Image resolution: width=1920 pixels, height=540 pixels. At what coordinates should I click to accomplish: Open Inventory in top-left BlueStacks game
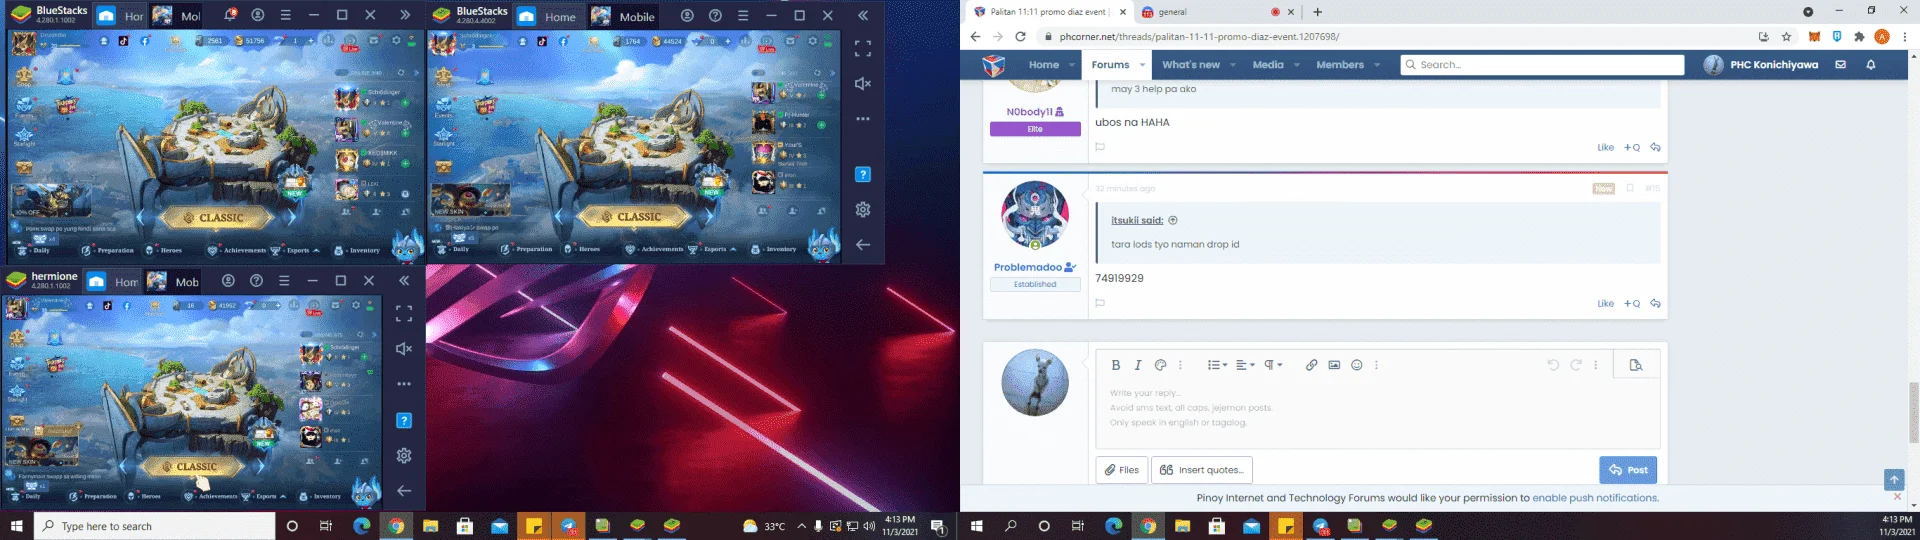pos(357,250)
